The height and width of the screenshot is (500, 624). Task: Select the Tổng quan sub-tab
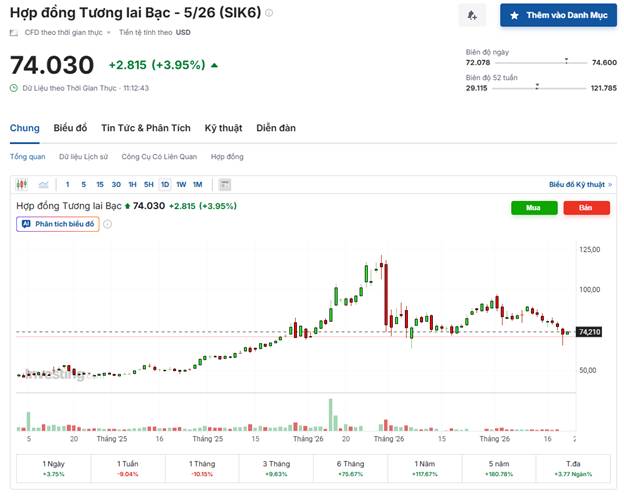[27, 156]
